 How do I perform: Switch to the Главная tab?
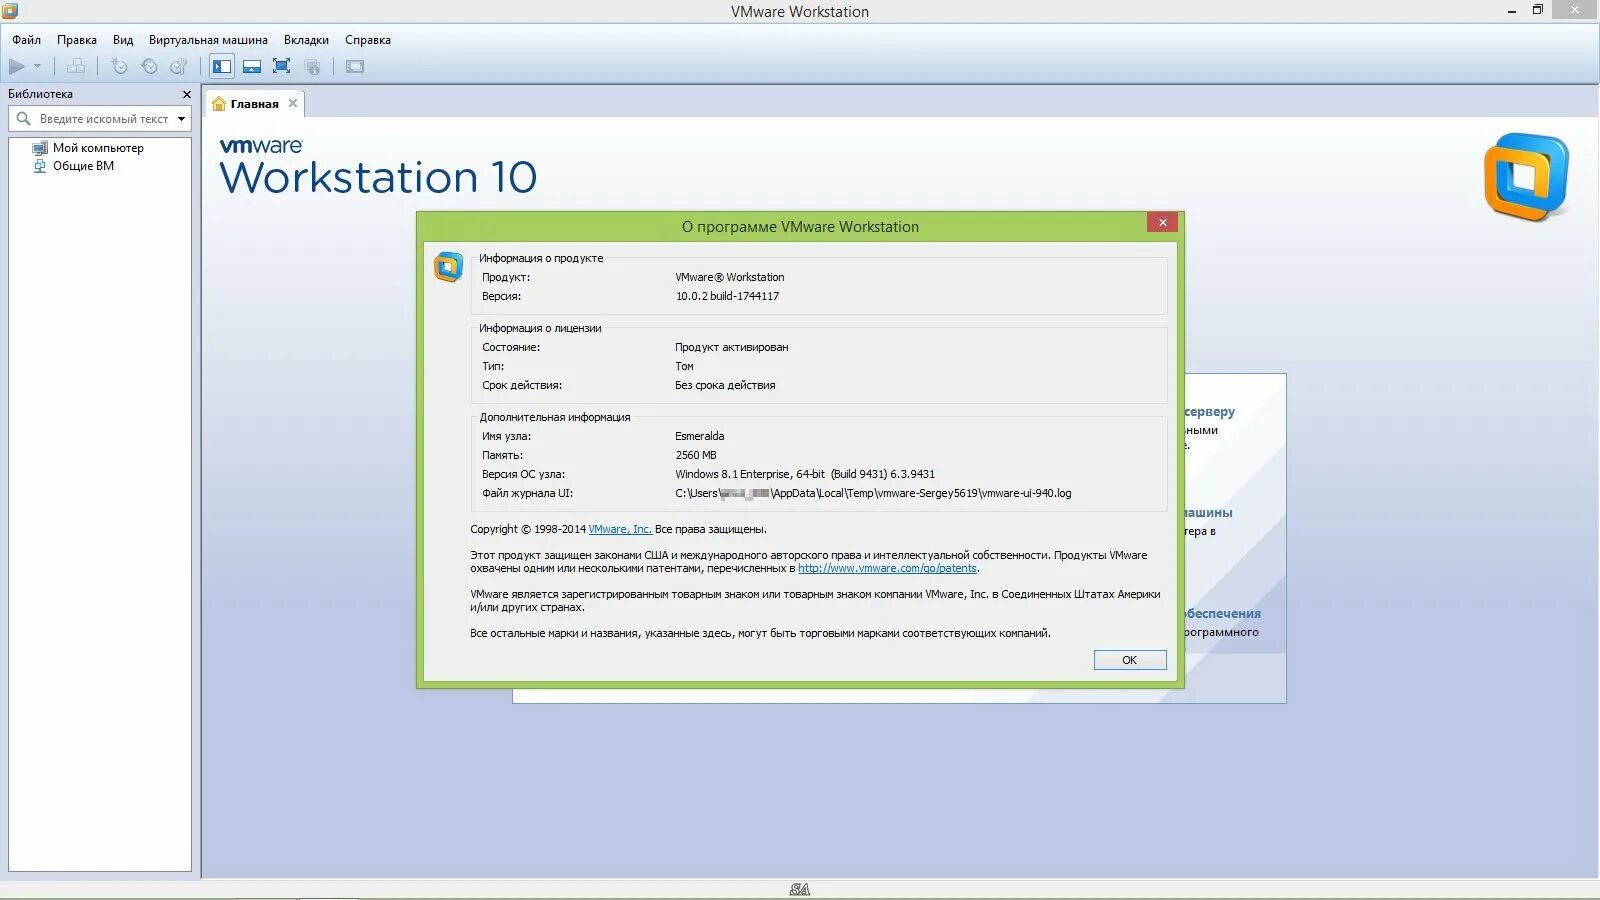pyautogui.click(x=254, y=104)
